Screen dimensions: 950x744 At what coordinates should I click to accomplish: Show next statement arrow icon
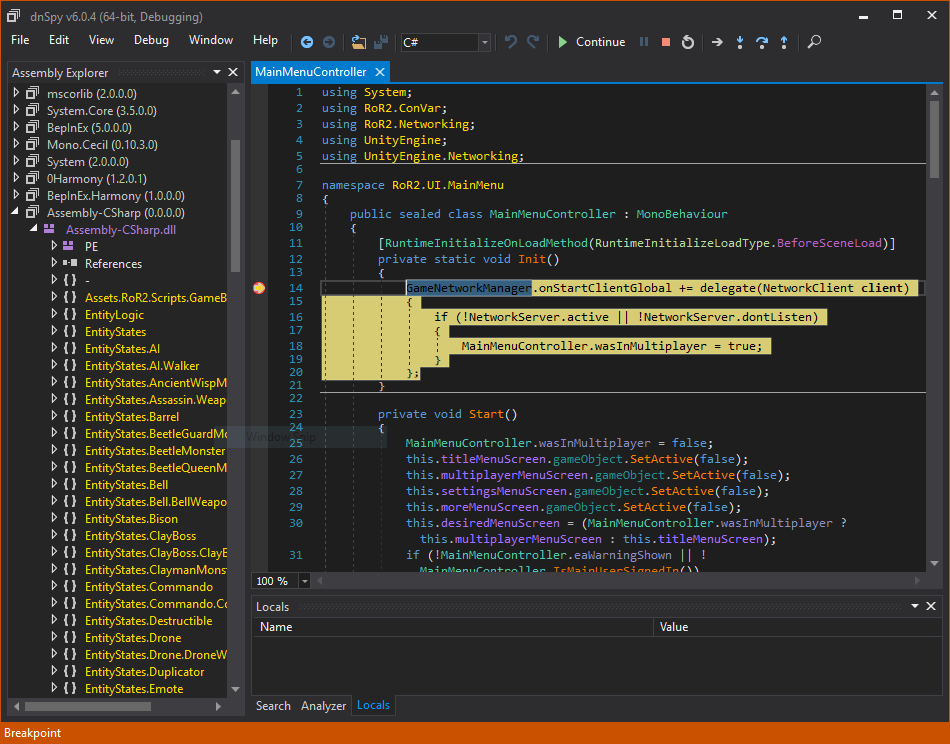coord(717,42)
